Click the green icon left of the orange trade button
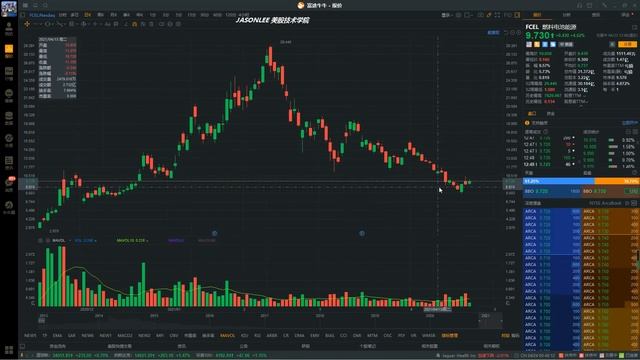 [612, 44]
